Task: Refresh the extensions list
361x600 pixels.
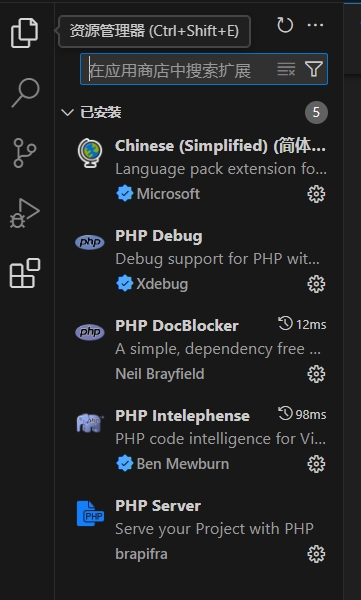Action: [285, 25]
